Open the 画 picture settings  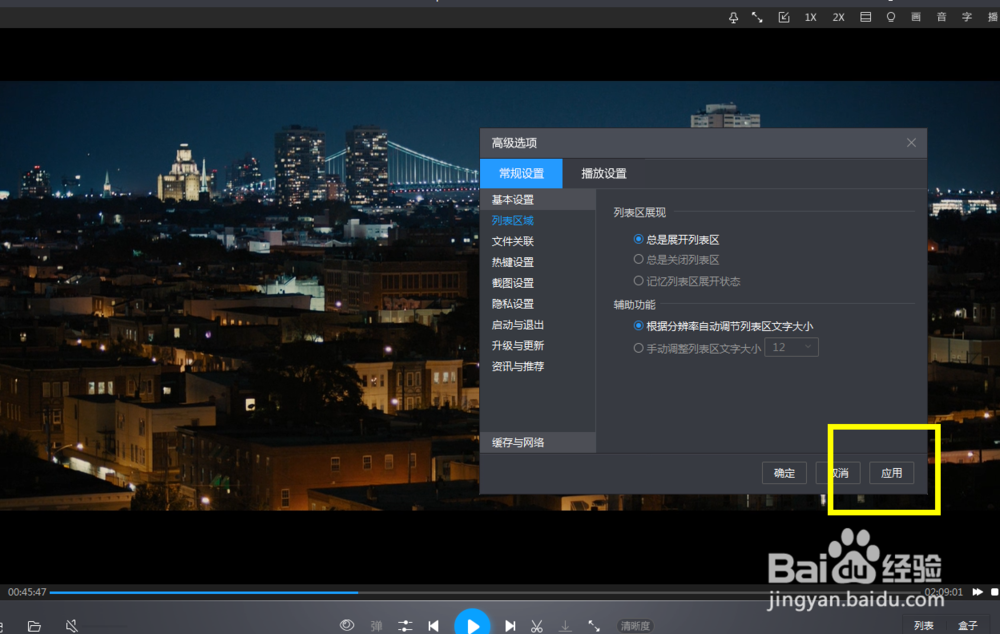(916, 17)
